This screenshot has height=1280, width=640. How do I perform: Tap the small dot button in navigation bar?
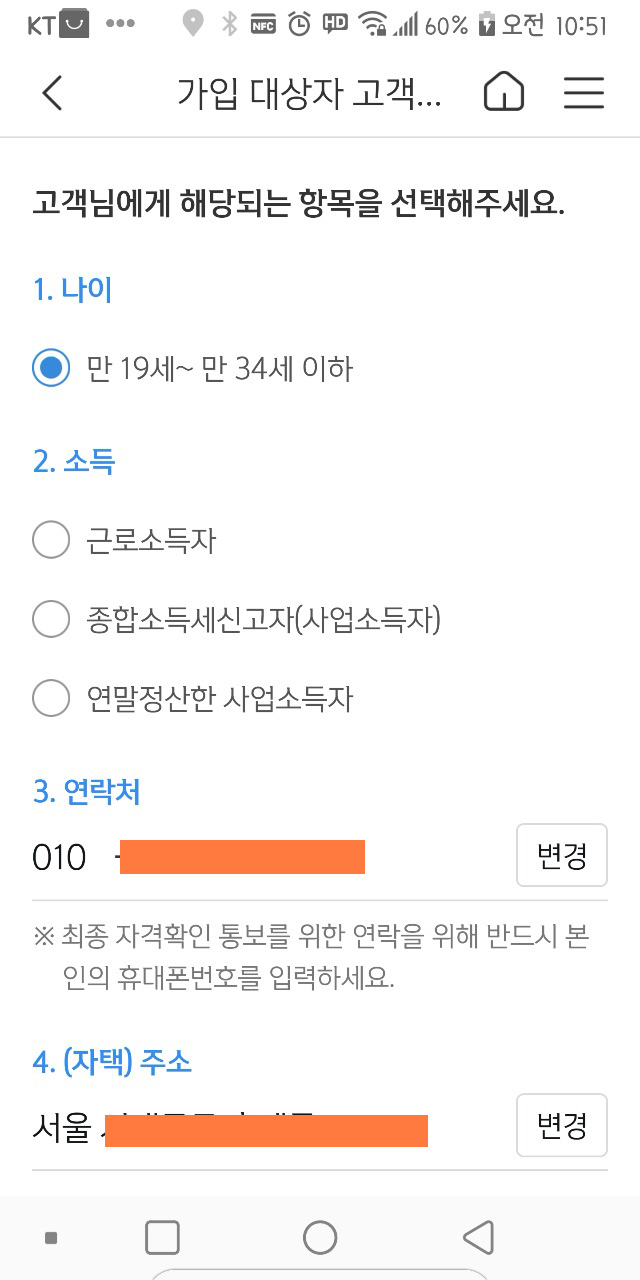[51, 1238]
